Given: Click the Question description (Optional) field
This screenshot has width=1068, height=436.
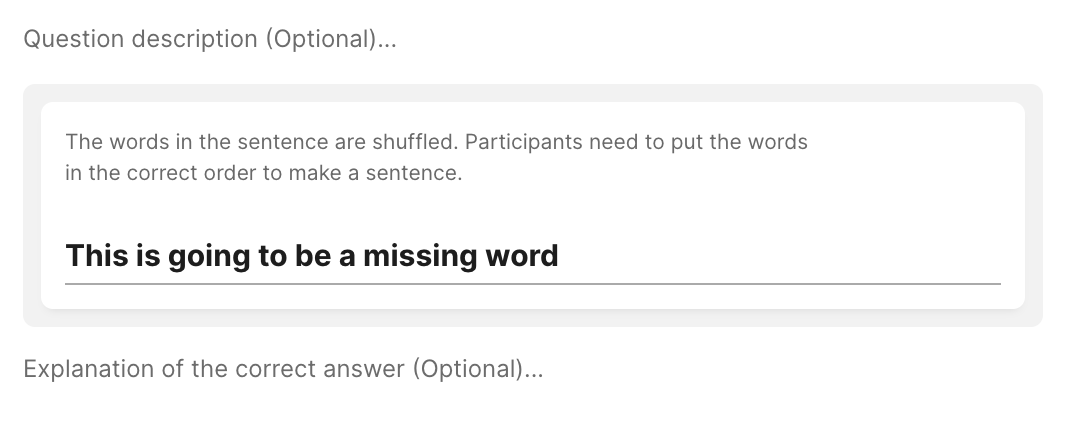Looking at the screenshot, I should coord(210,40).
